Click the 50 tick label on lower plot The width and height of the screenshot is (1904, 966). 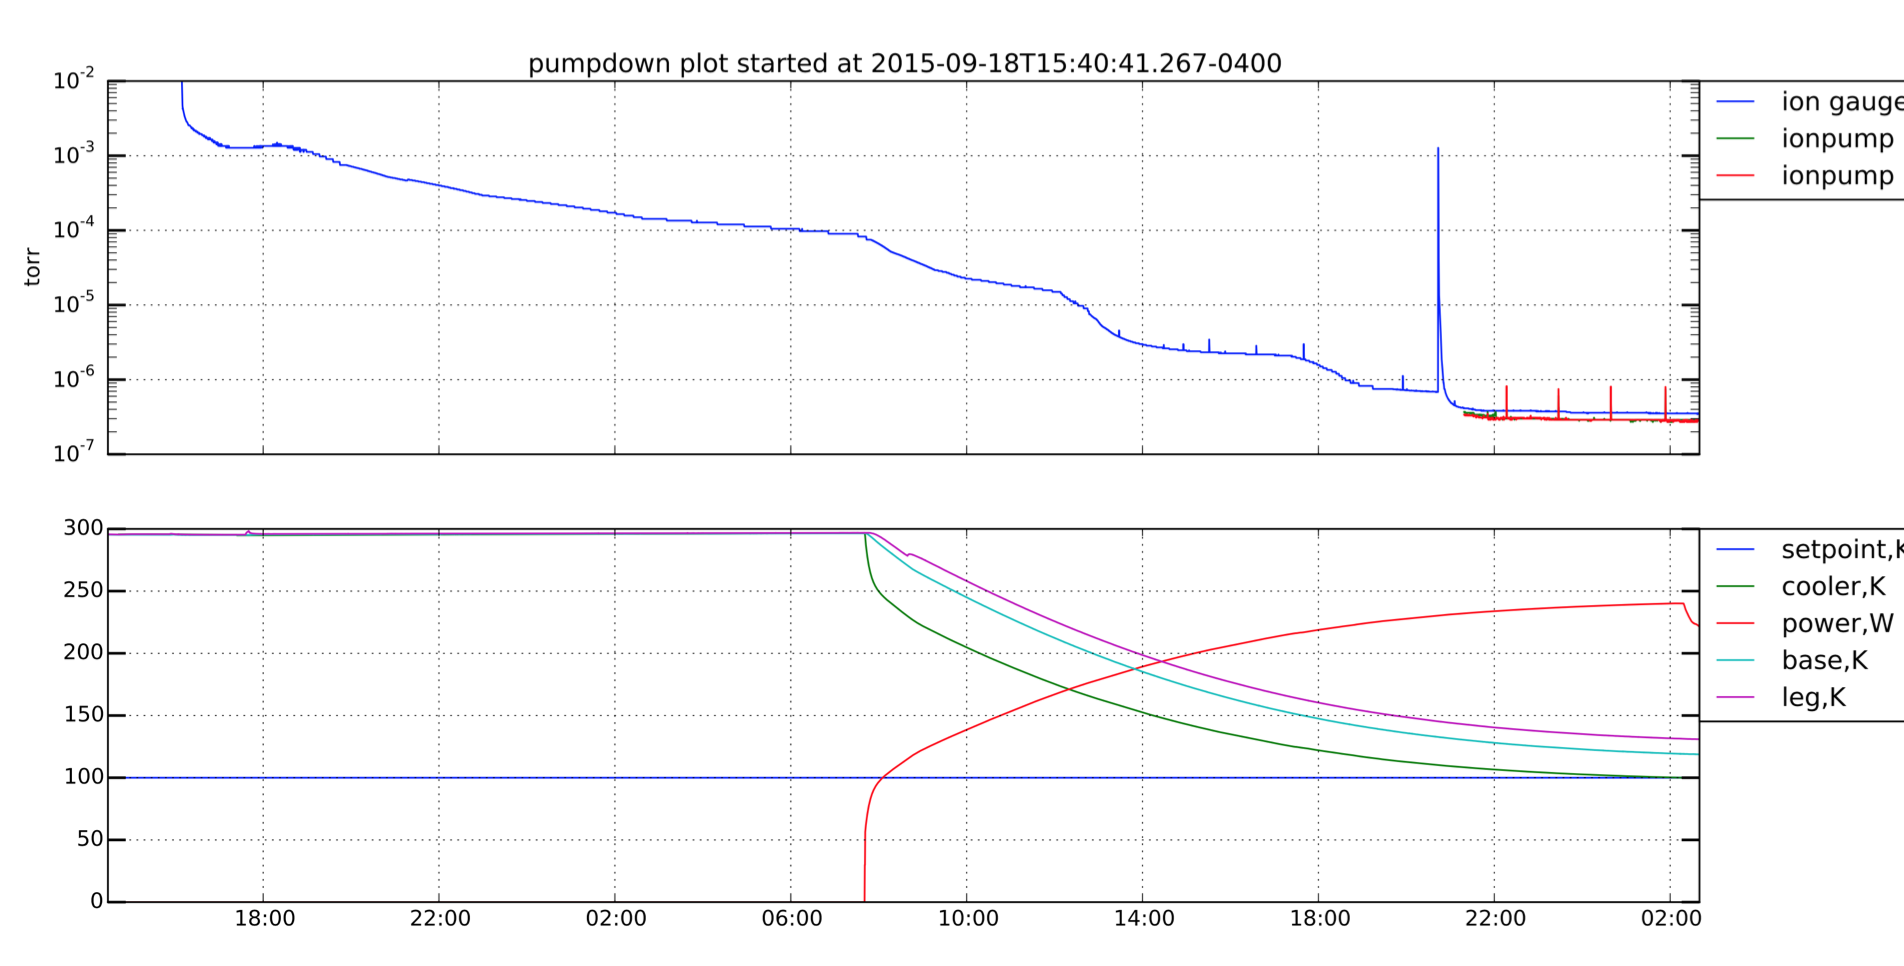[90, 839]
